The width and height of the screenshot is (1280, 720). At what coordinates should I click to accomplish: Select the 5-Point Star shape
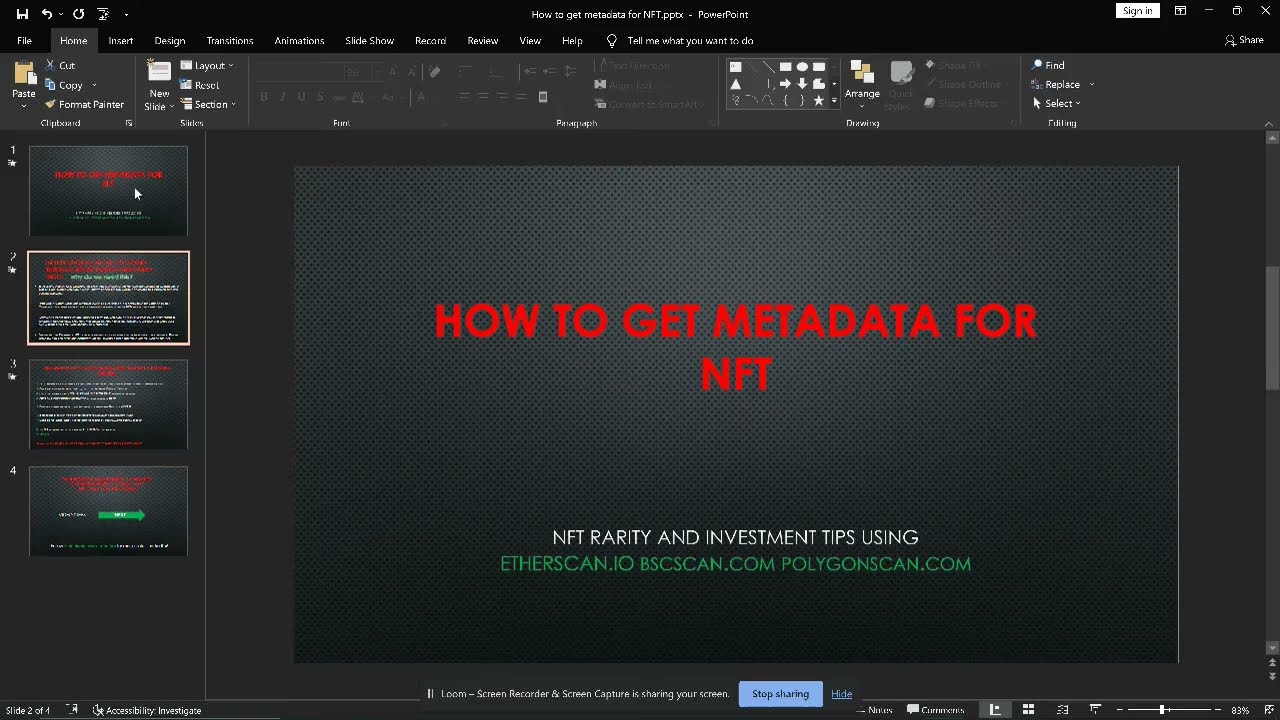[818, 101]
